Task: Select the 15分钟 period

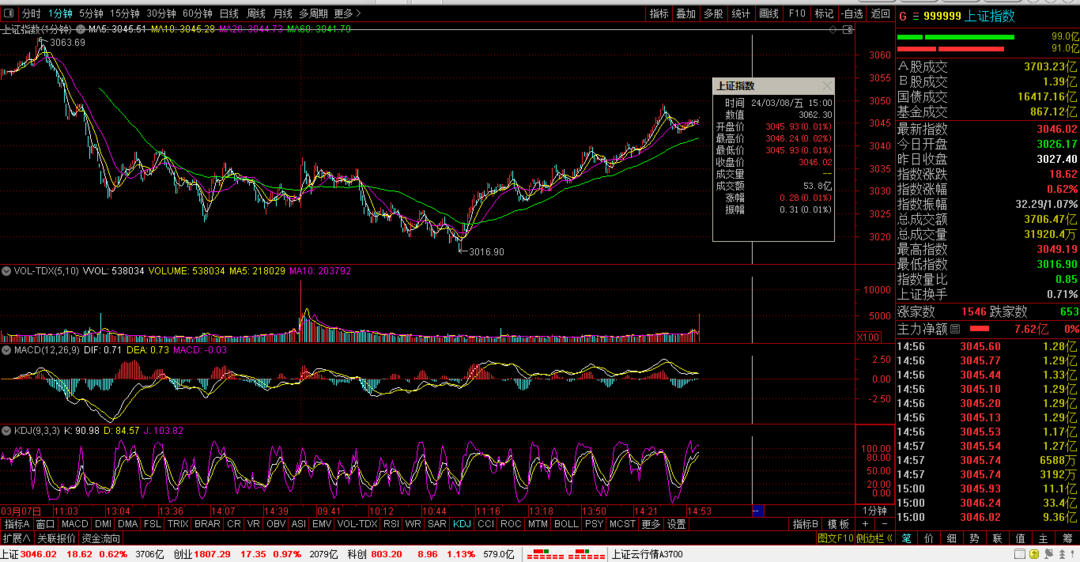Action: click(x=125, y=13)
